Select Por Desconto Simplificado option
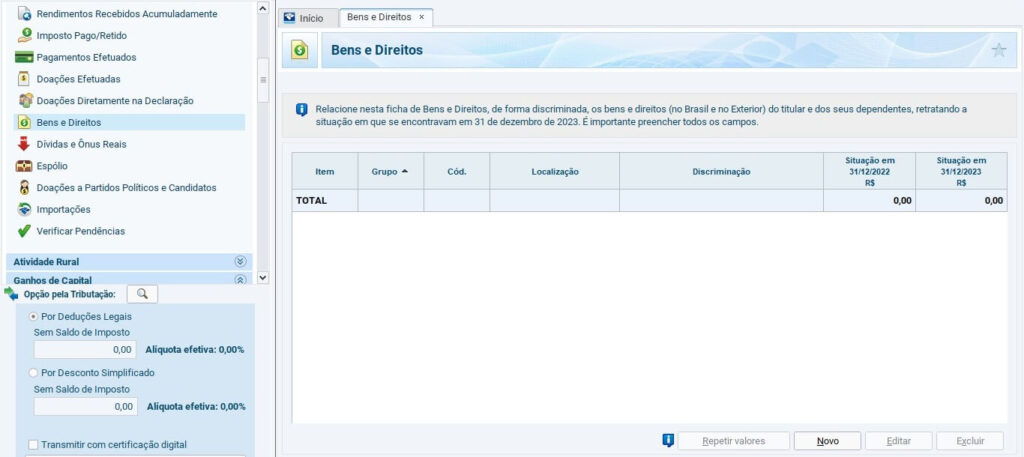 (x=34, y=373)
